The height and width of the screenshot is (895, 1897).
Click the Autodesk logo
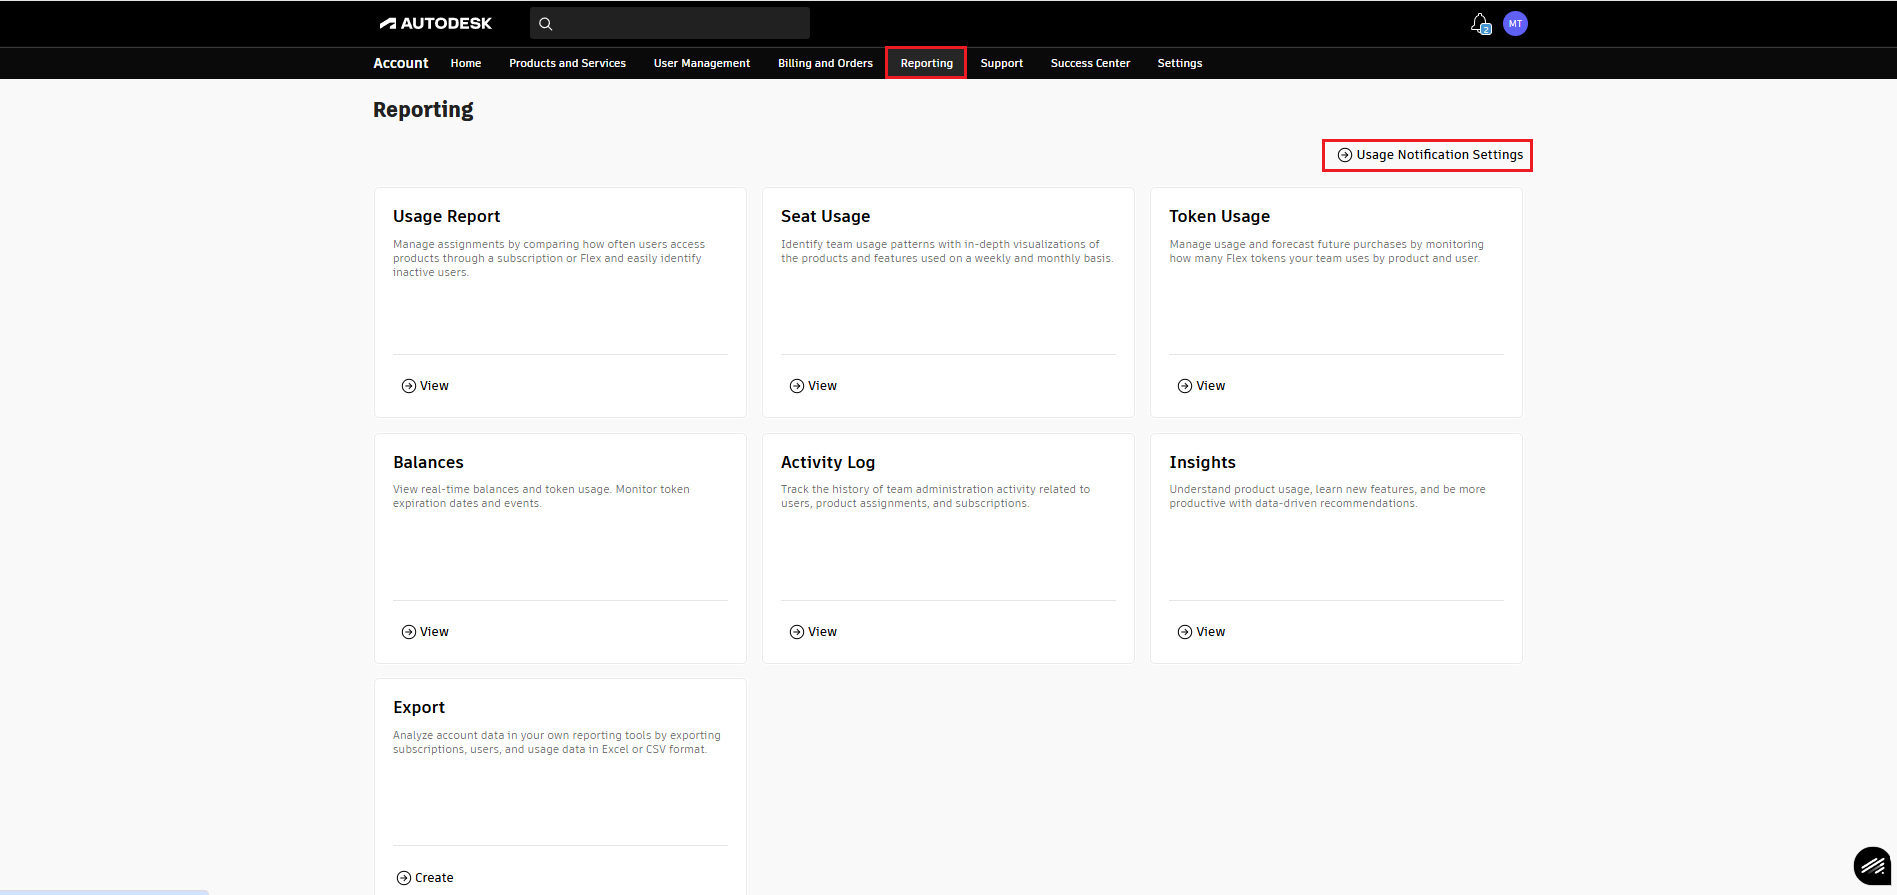[x=435, y=23]
